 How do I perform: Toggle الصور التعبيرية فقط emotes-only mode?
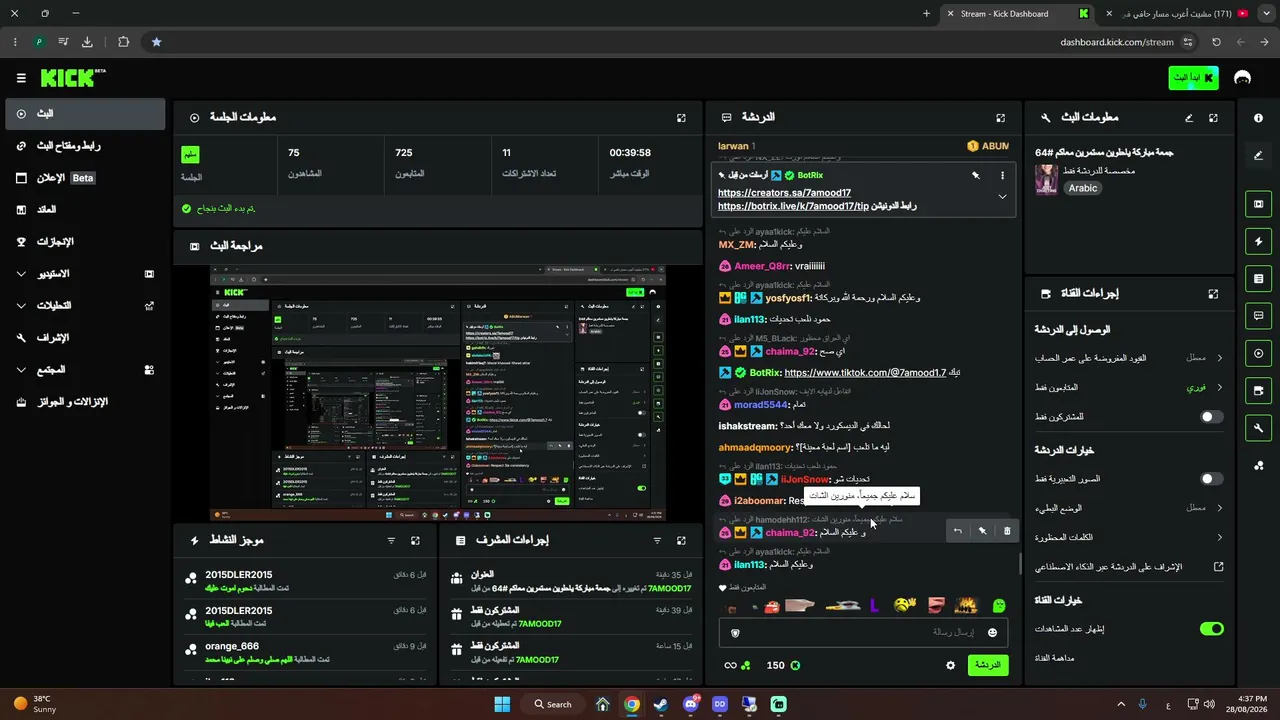pyautogui.click(x=1211, y=479)
